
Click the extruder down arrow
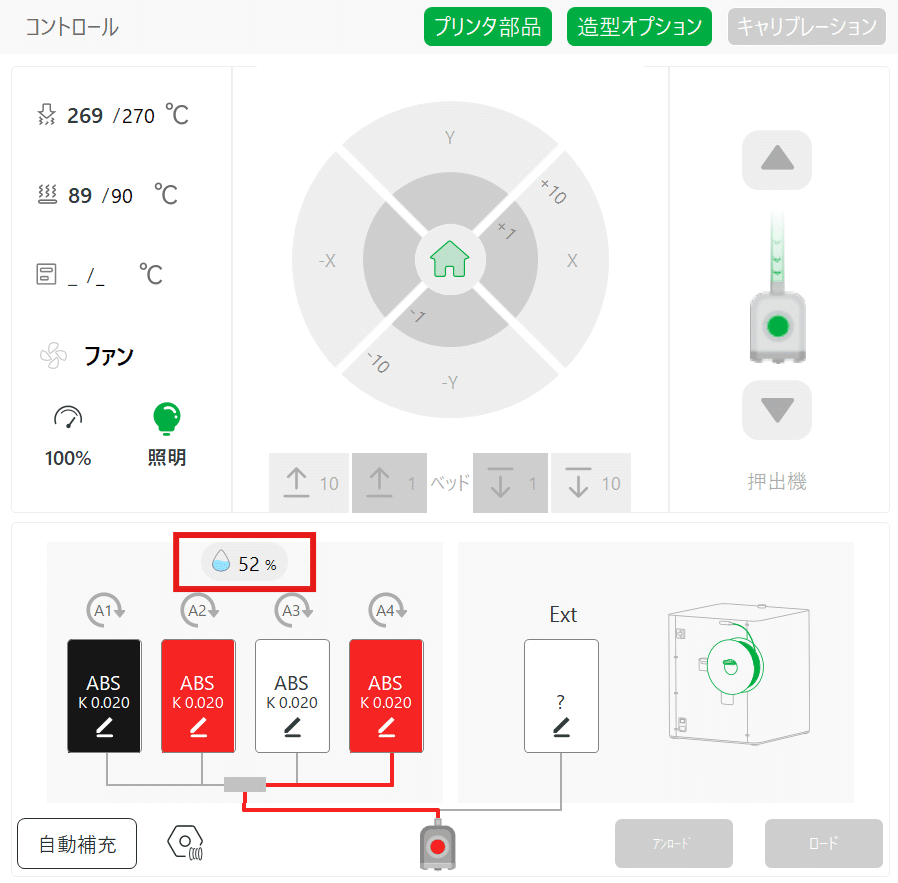[x=777, y=409]
